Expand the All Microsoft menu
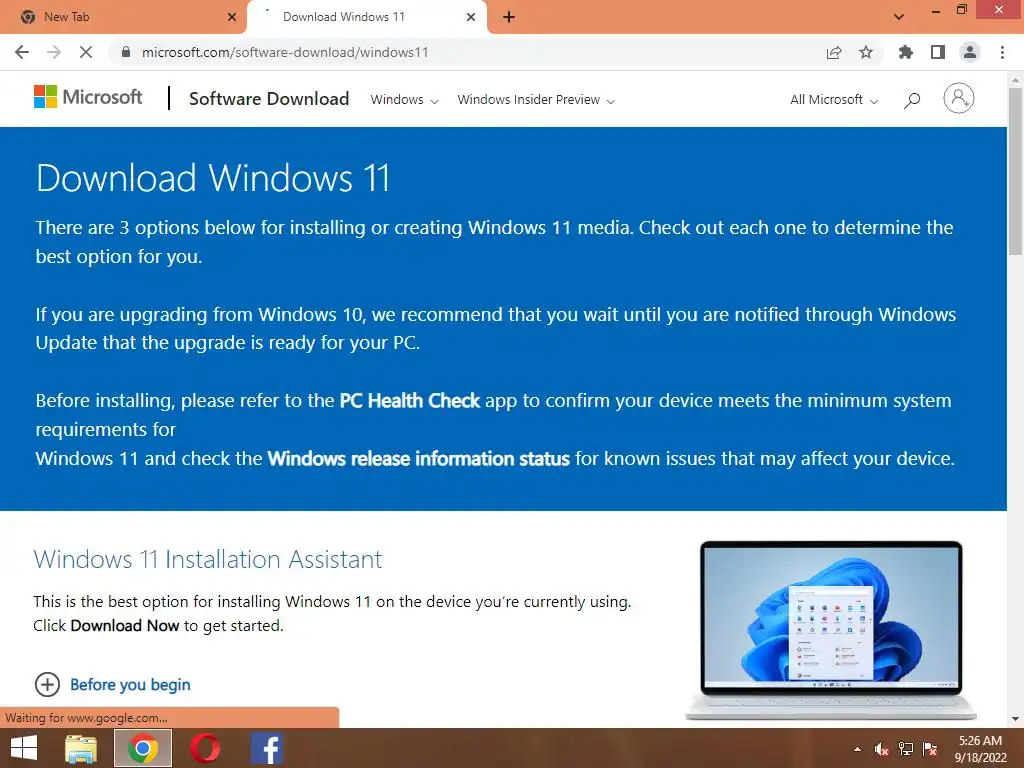The width and height of the screenshot is (1024, 768). [834, 100]
